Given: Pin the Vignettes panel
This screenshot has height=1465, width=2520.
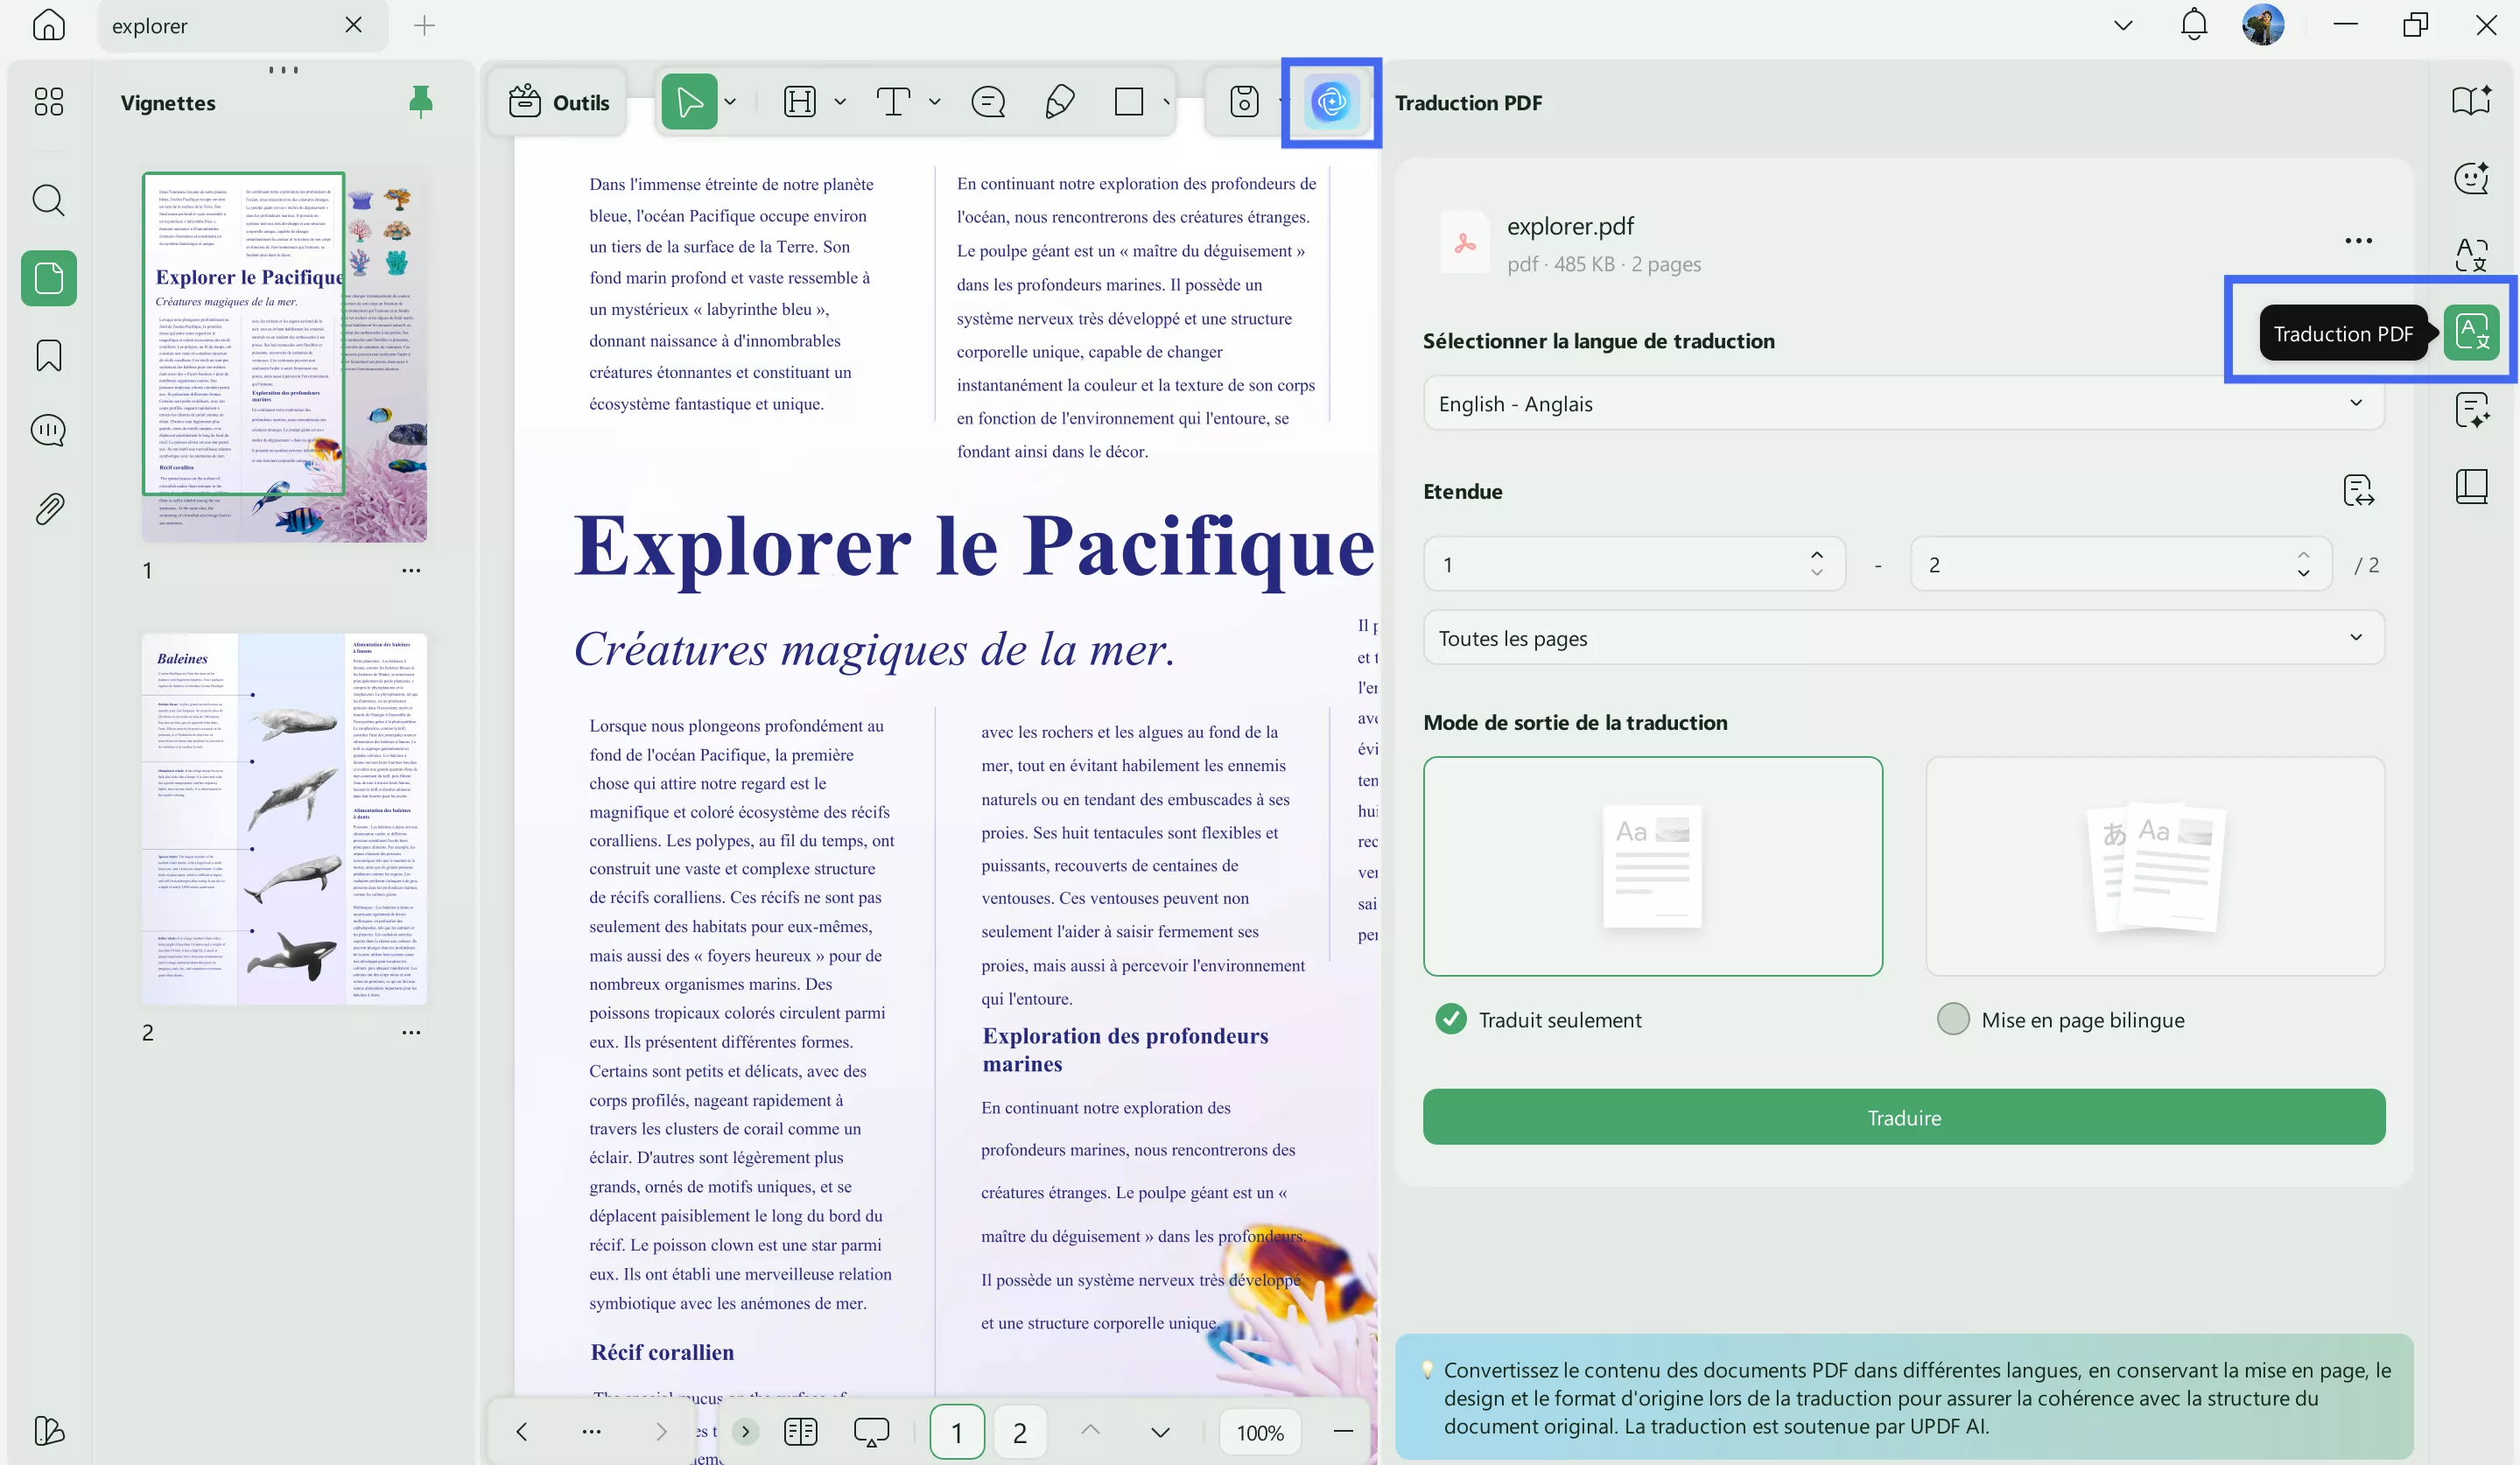Looking at the screenshot, I should point(420,101).
